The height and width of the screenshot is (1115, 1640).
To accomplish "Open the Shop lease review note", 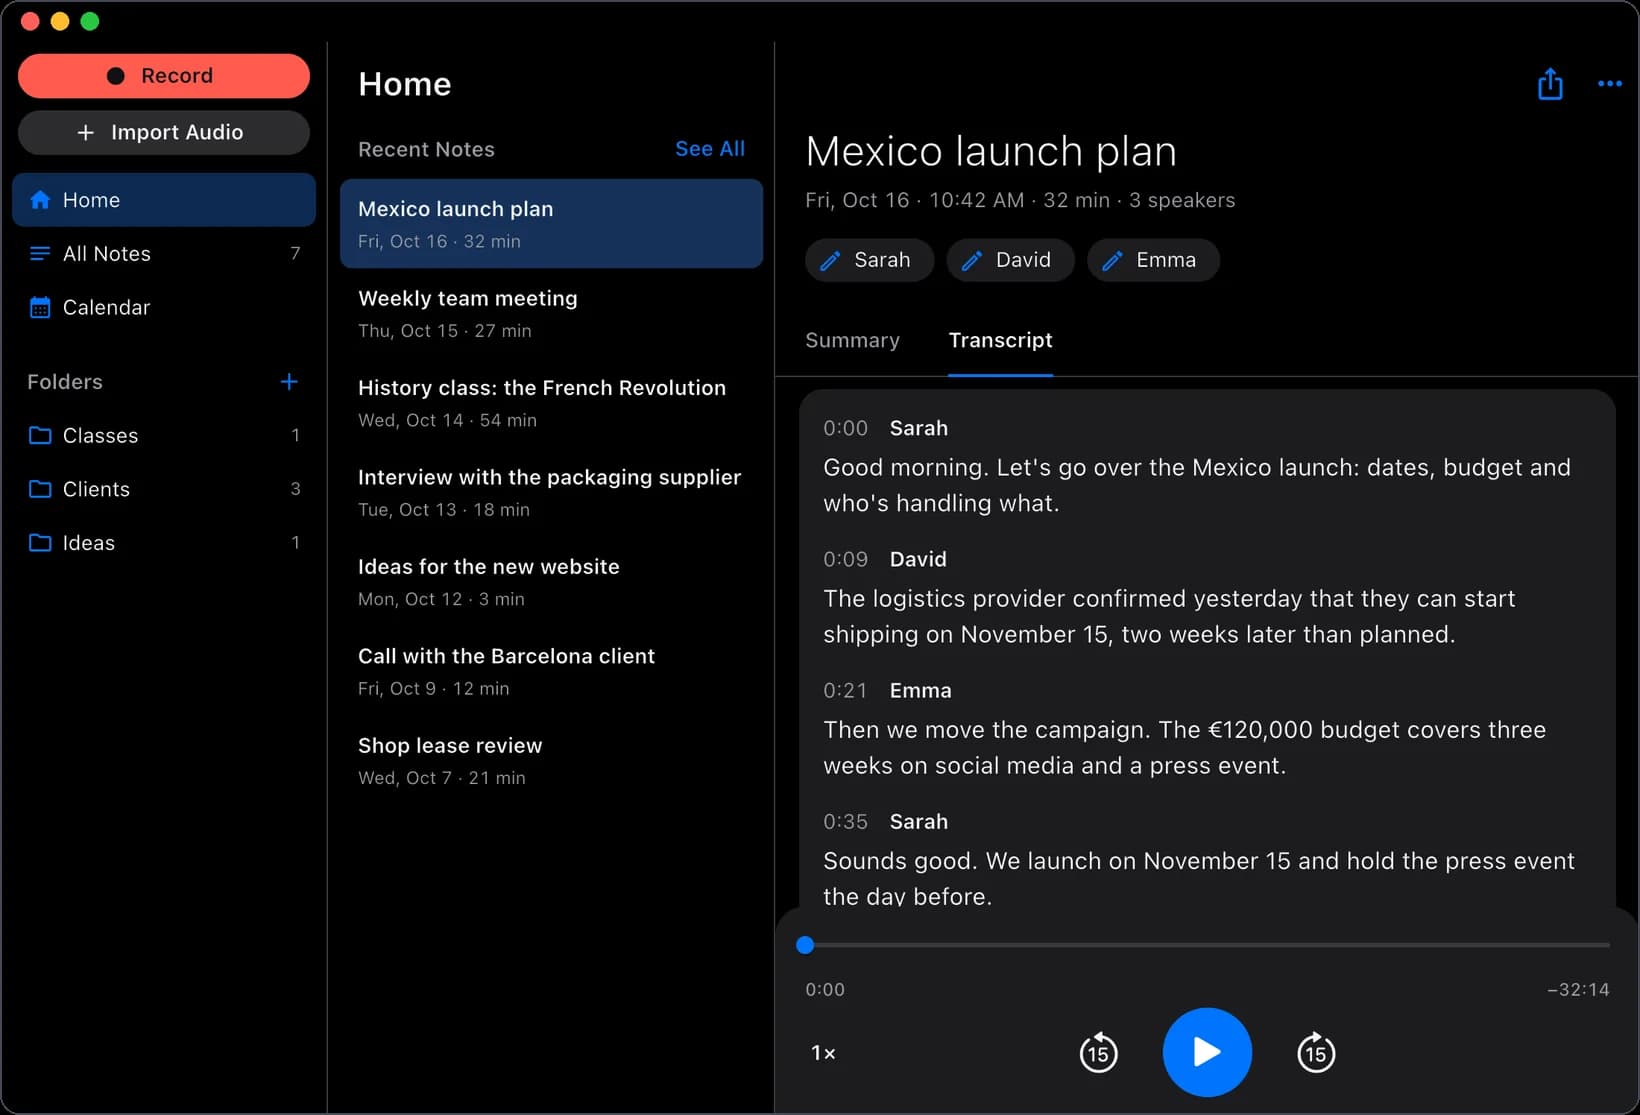I will tap(551, 761).
